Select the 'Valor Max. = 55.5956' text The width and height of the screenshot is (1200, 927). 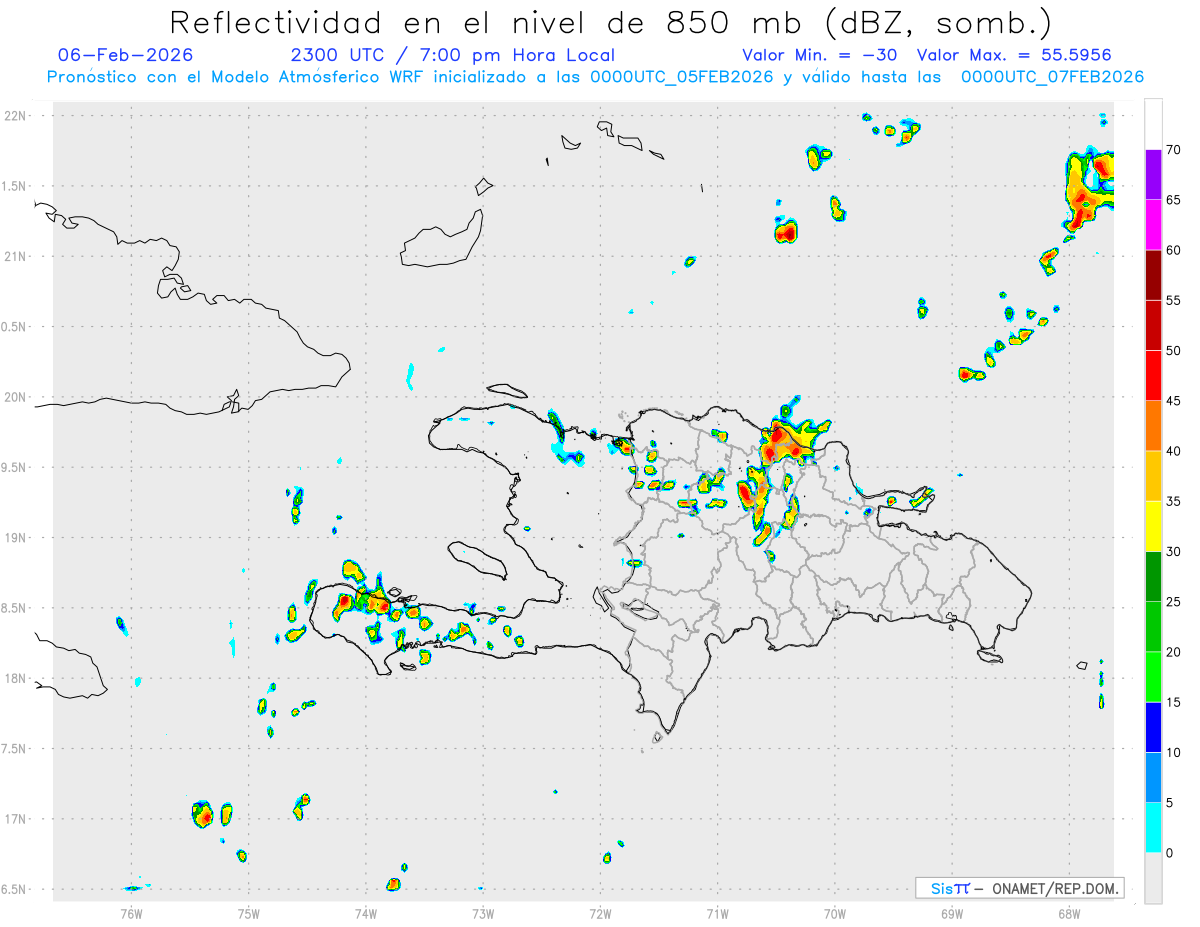1015,55
